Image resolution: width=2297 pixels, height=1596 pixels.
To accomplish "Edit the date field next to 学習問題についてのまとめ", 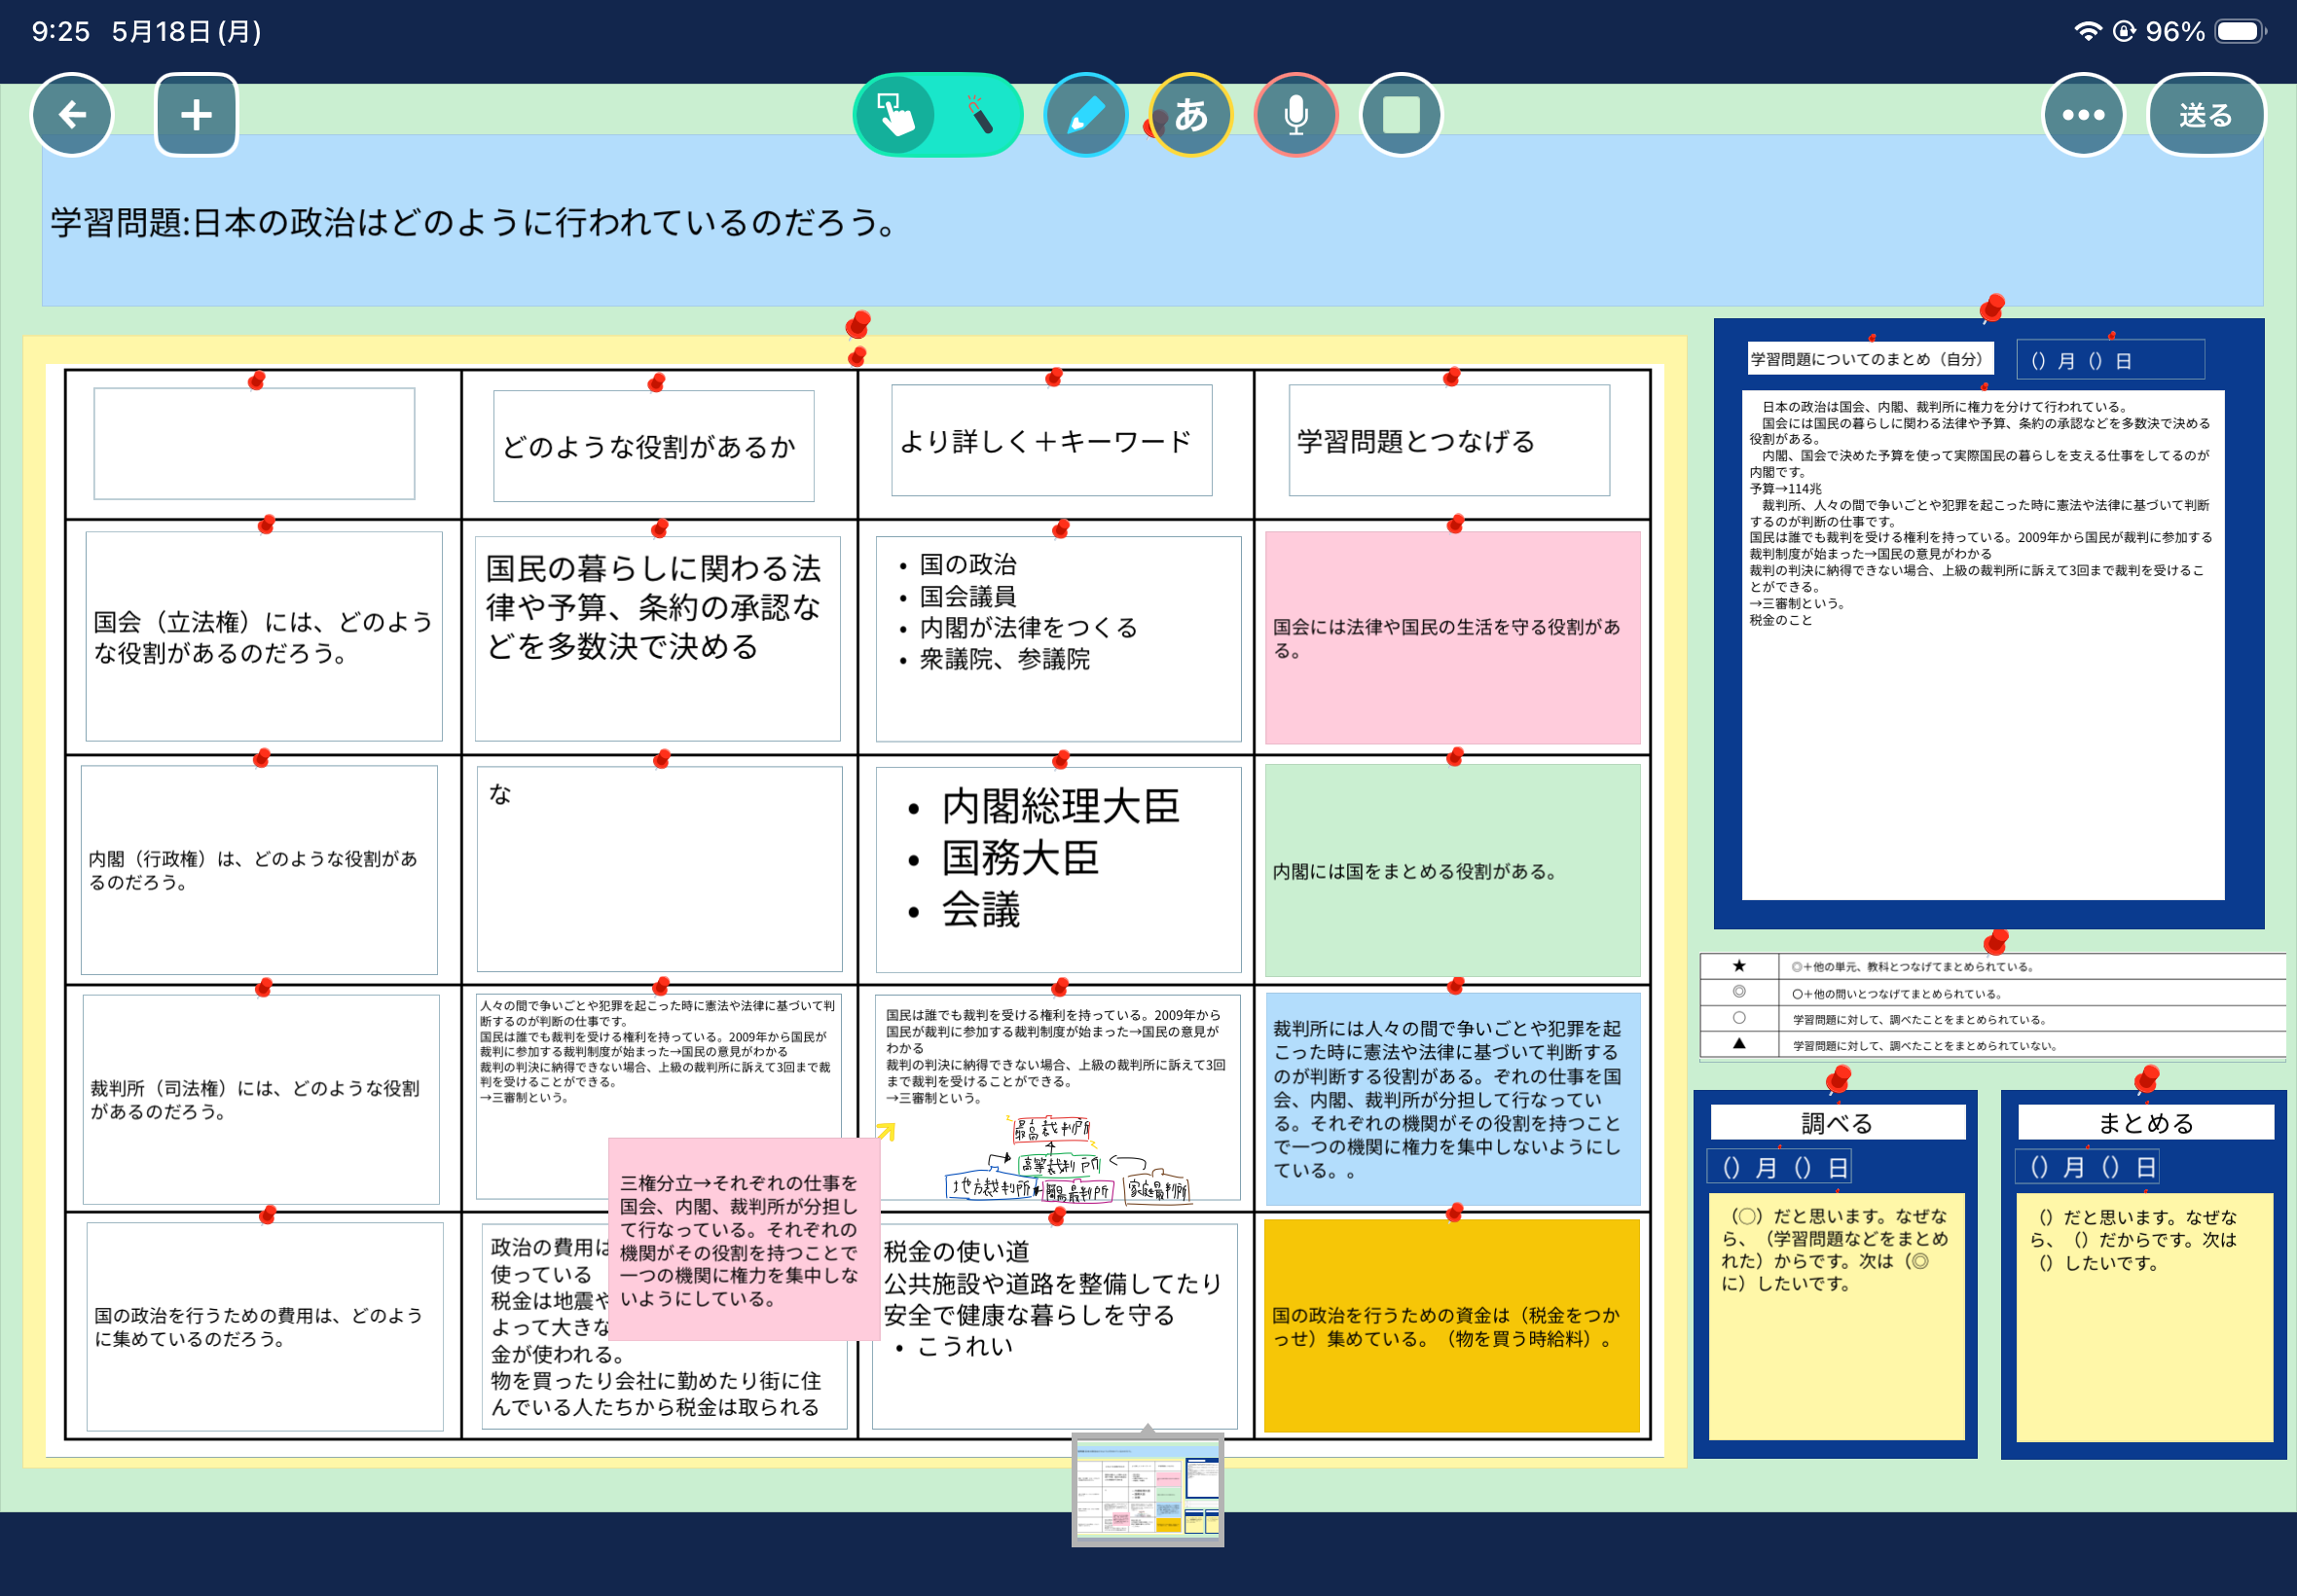I will [x=2110, y=360].
